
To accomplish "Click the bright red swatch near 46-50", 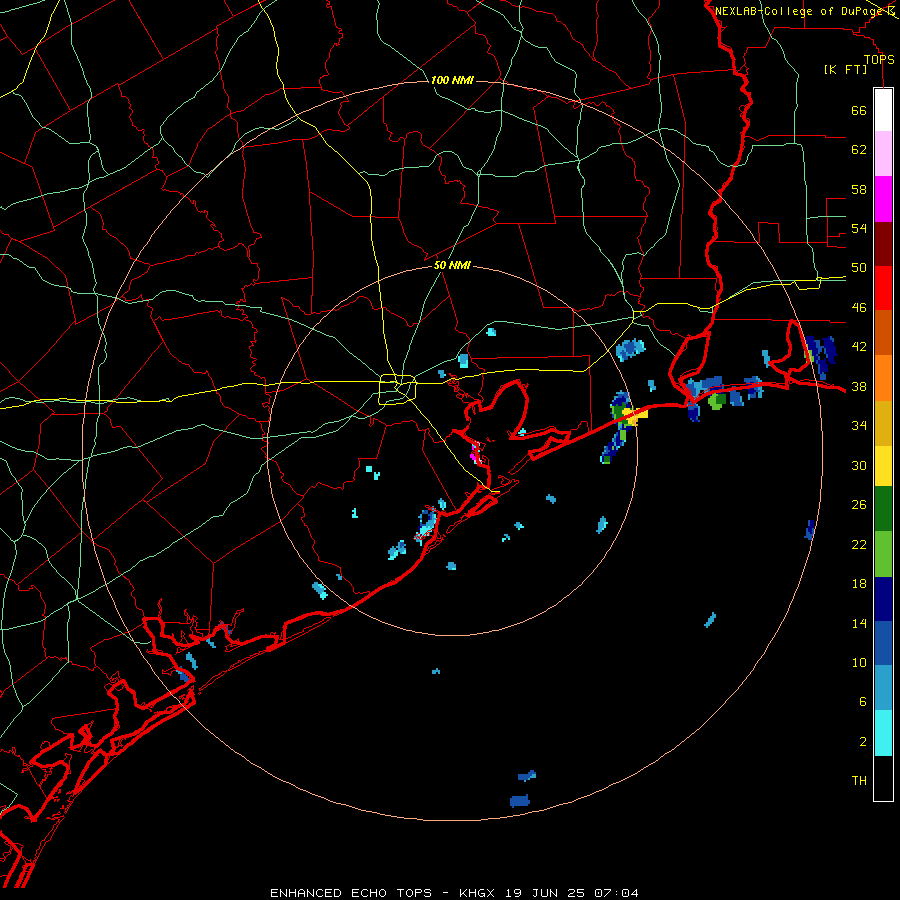I will coord(883,288).
